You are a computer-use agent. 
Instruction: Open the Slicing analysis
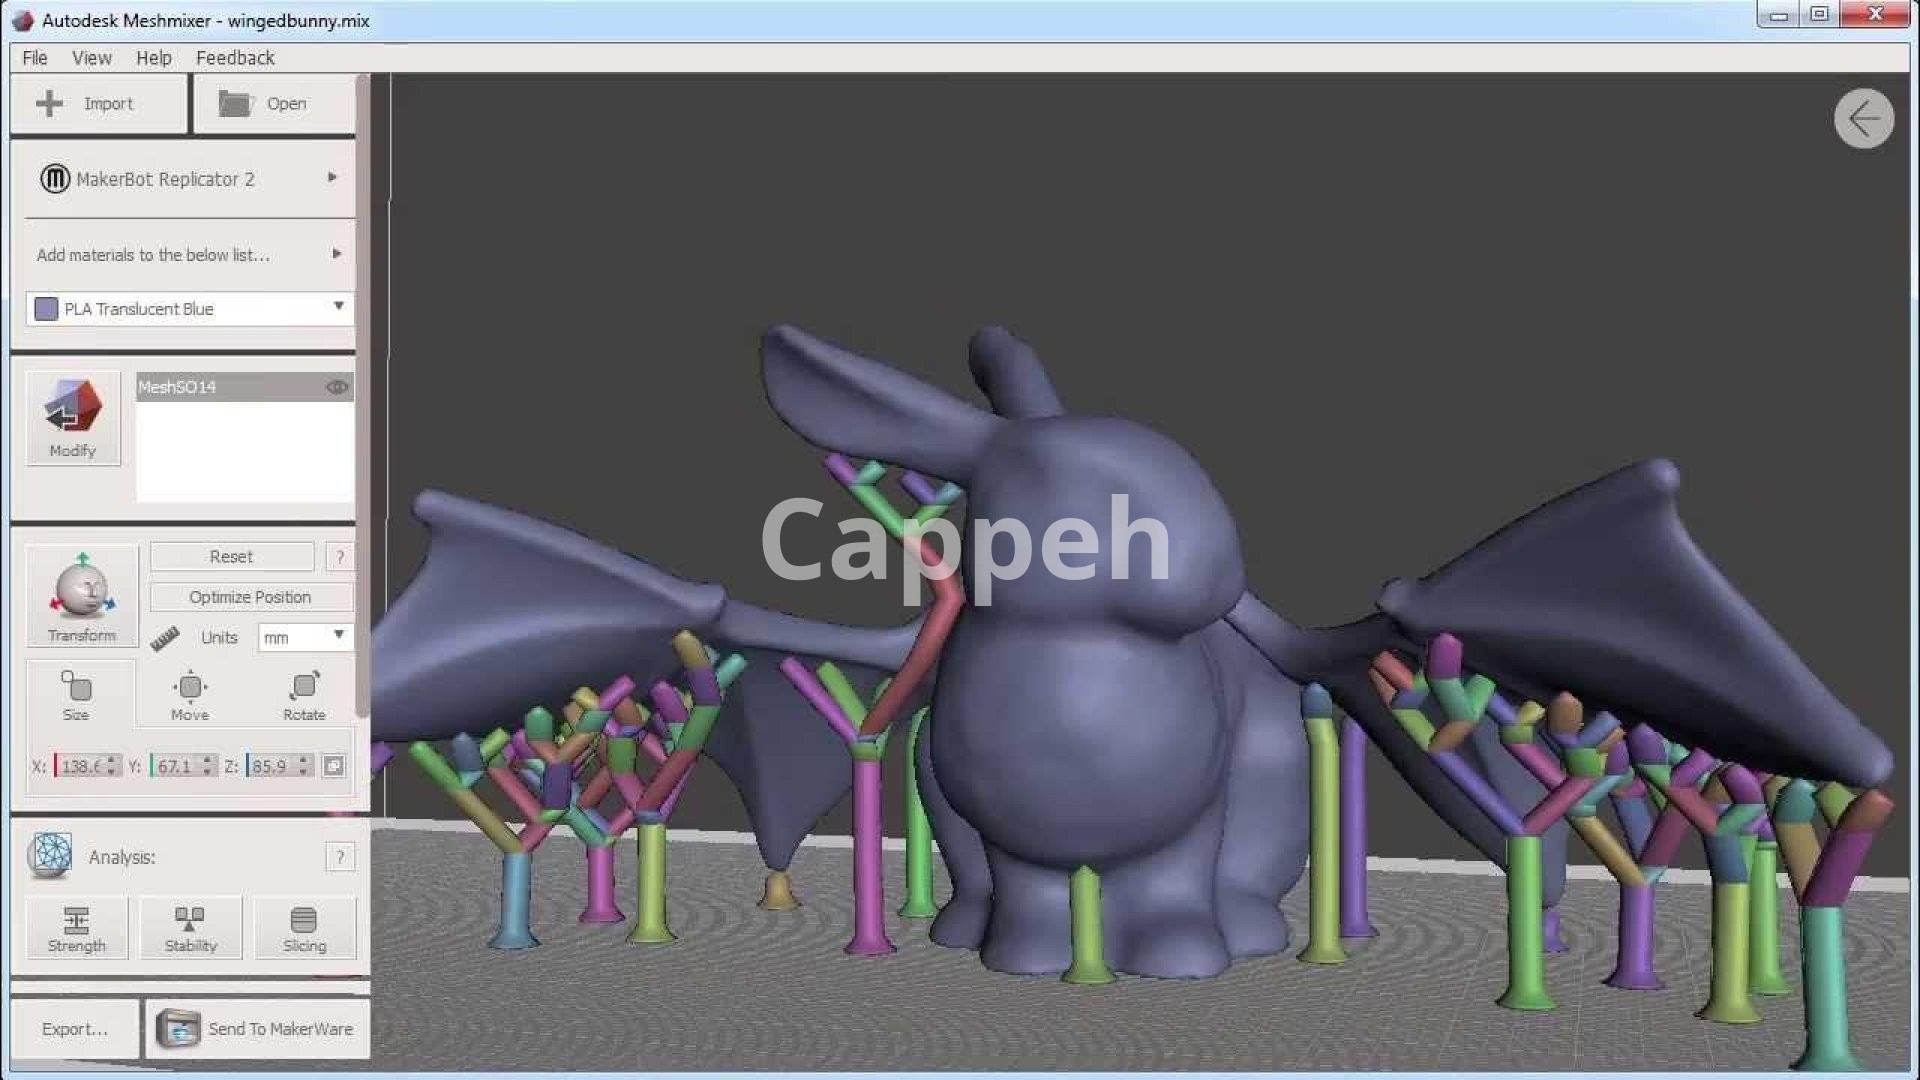tap(304, 928)
